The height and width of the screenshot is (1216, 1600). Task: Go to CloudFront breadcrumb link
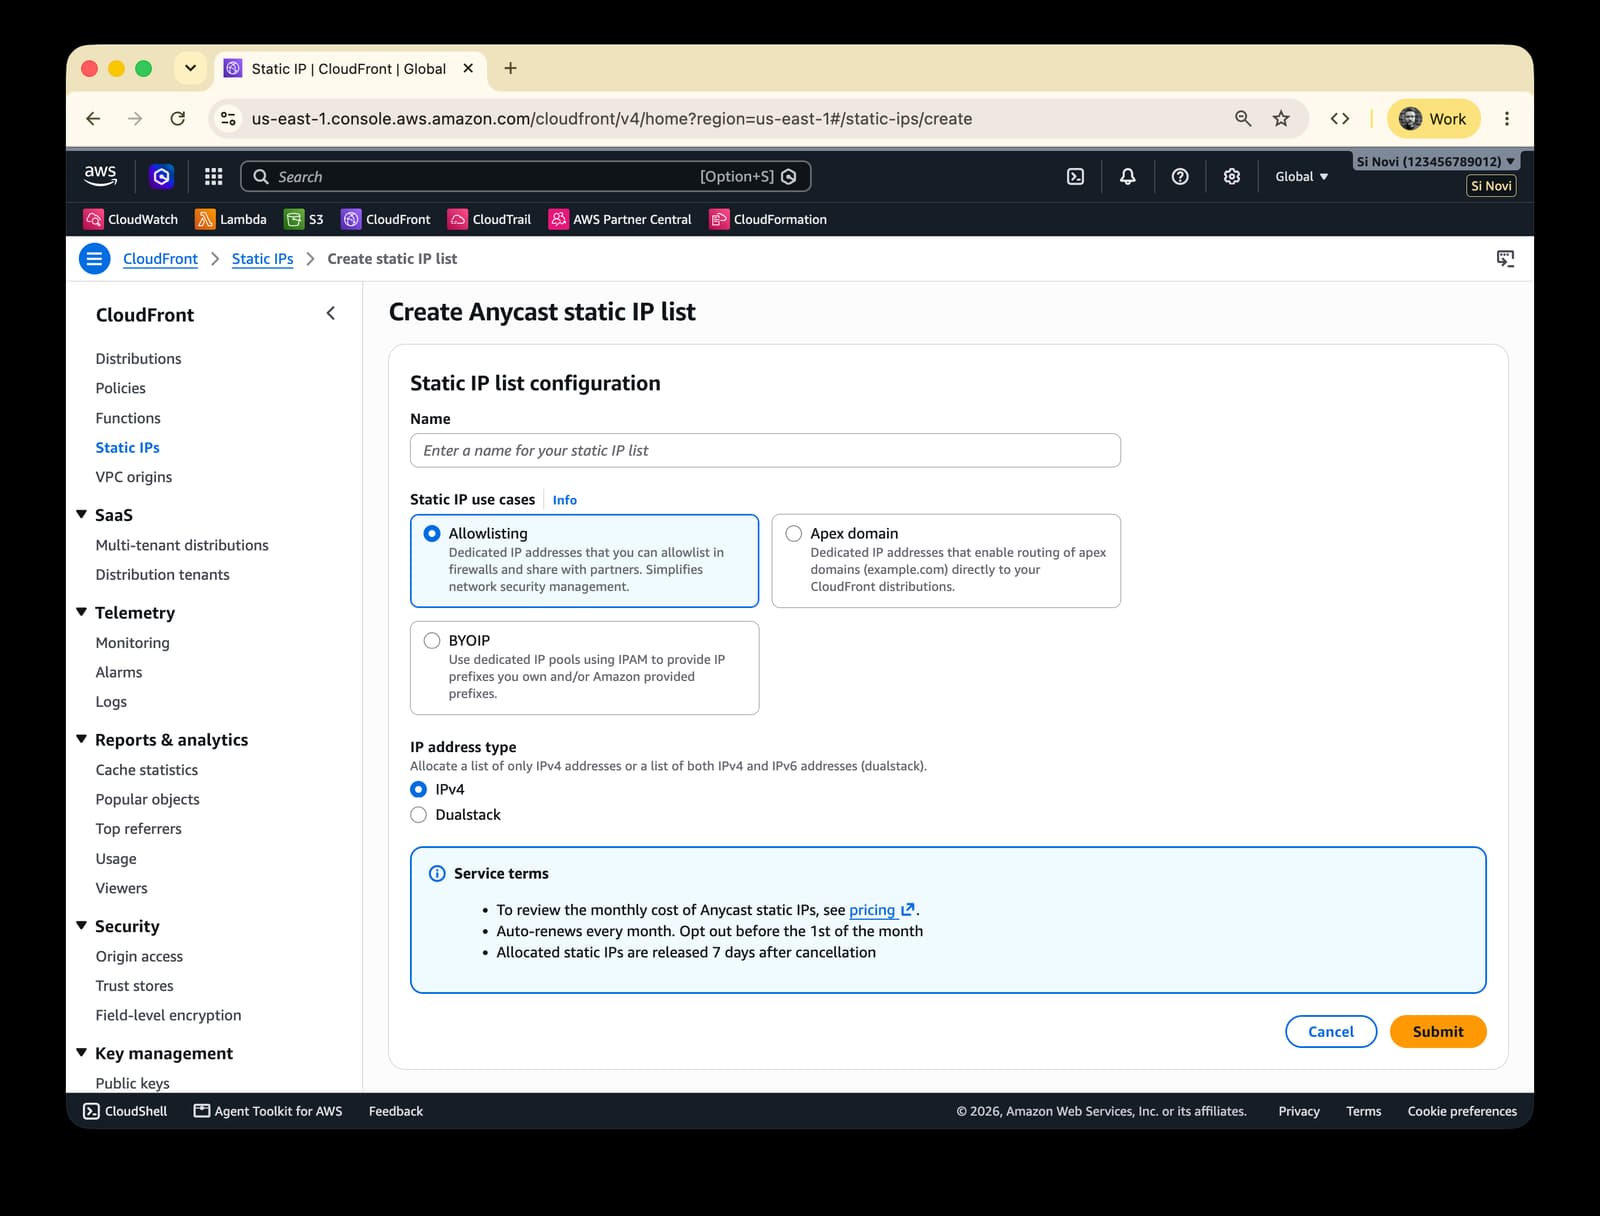(160, 259)
